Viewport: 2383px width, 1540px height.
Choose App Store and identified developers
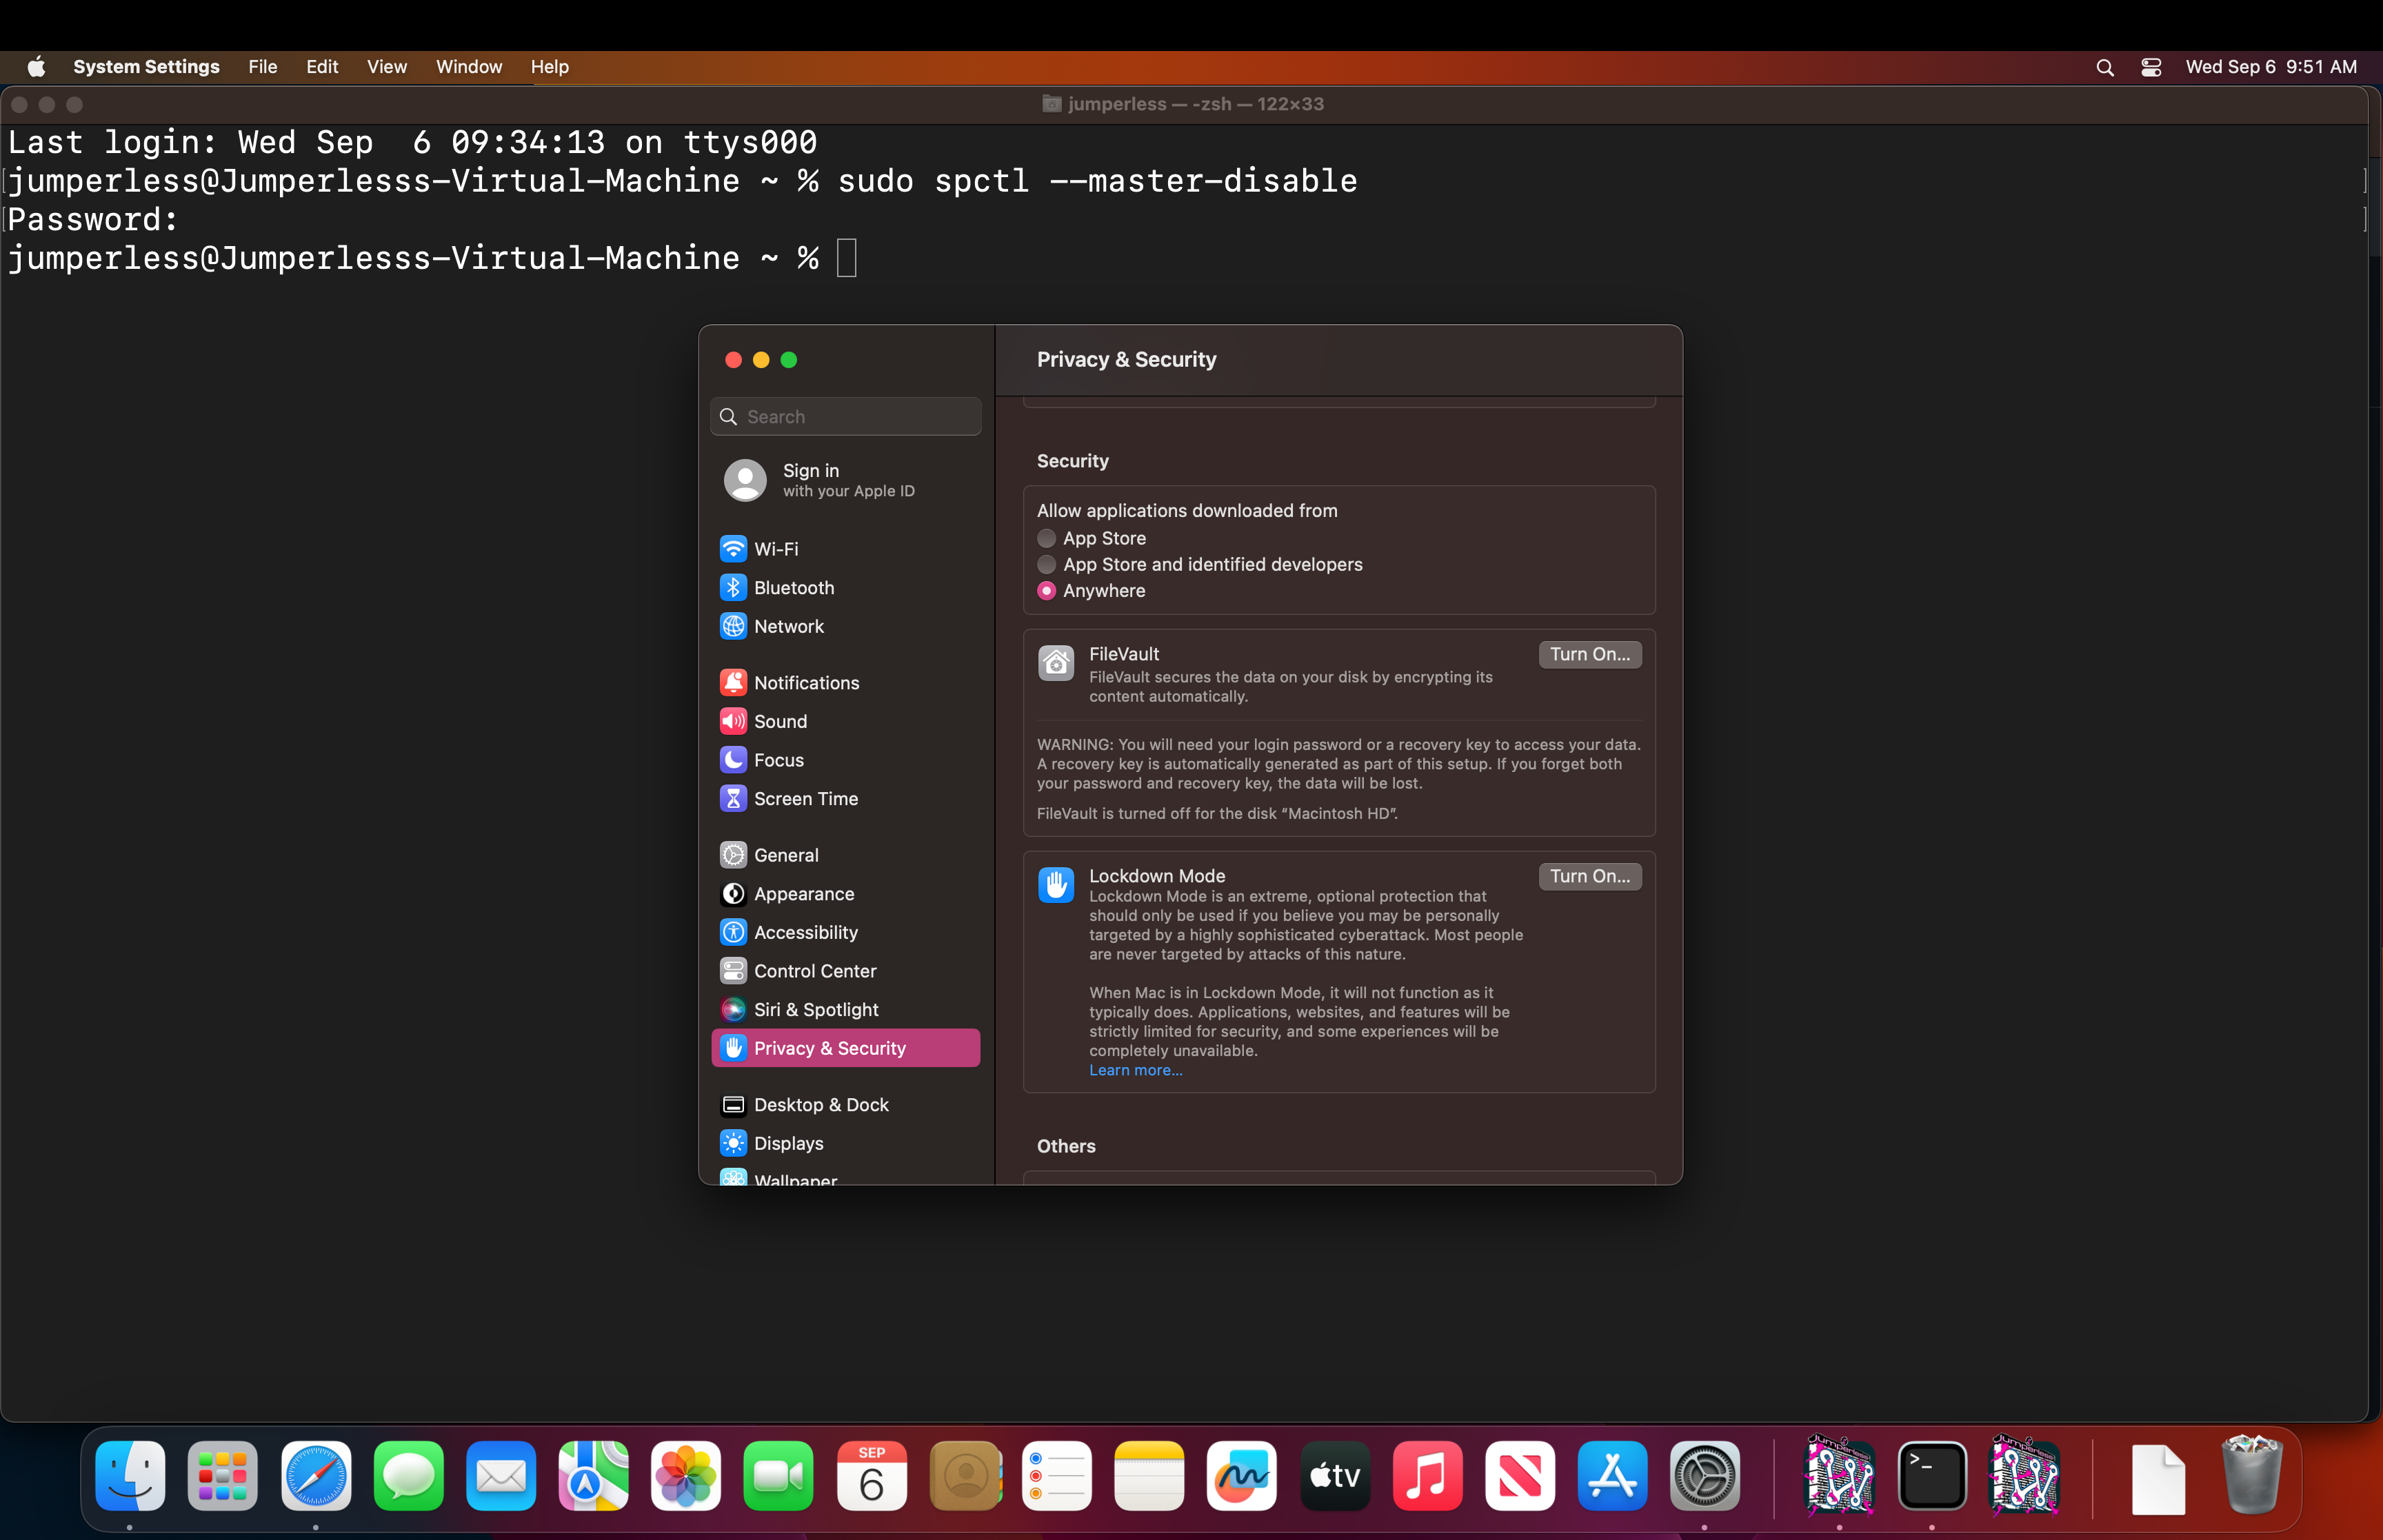1047,565
